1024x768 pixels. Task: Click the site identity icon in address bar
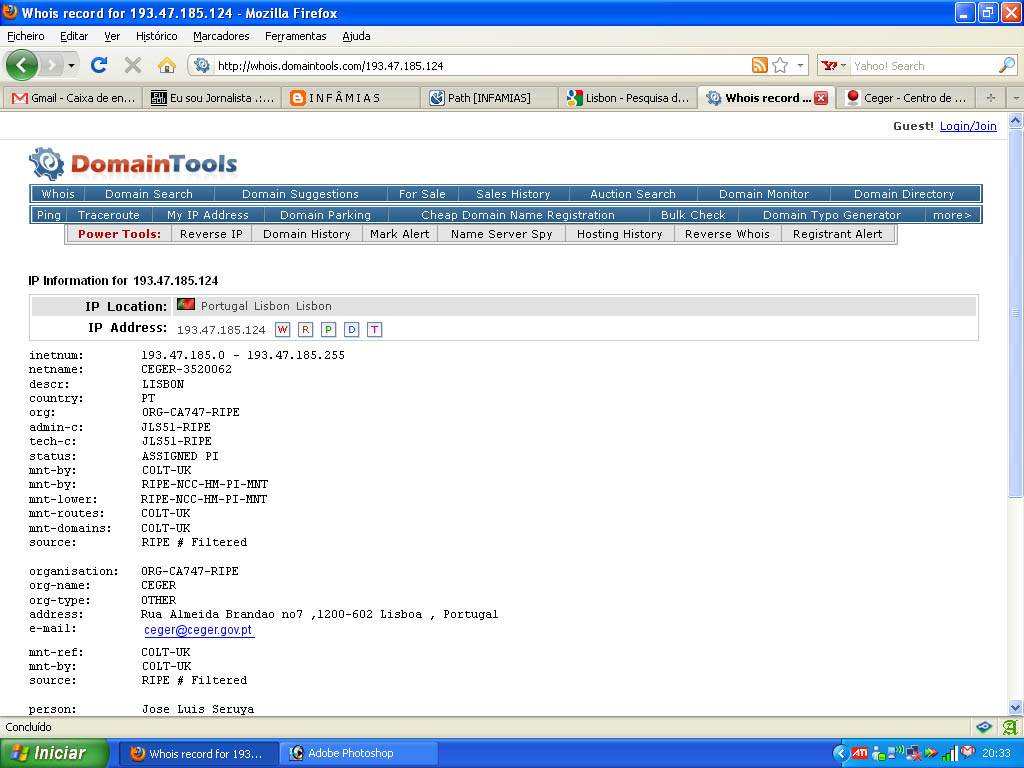(x=202, y=65)
